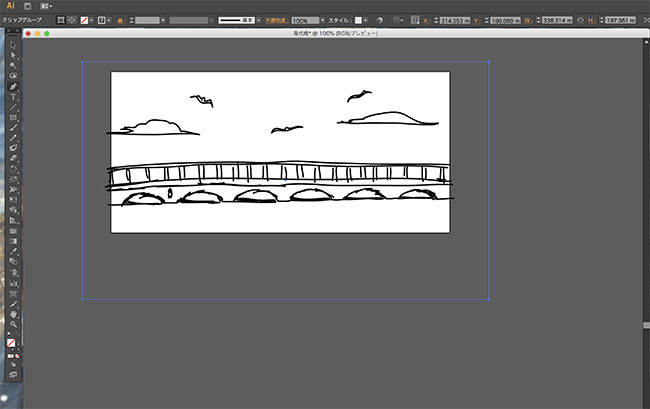Select the Symbol Sprayer tool
This screenshot has height=409, width=650.
[13, 273]
